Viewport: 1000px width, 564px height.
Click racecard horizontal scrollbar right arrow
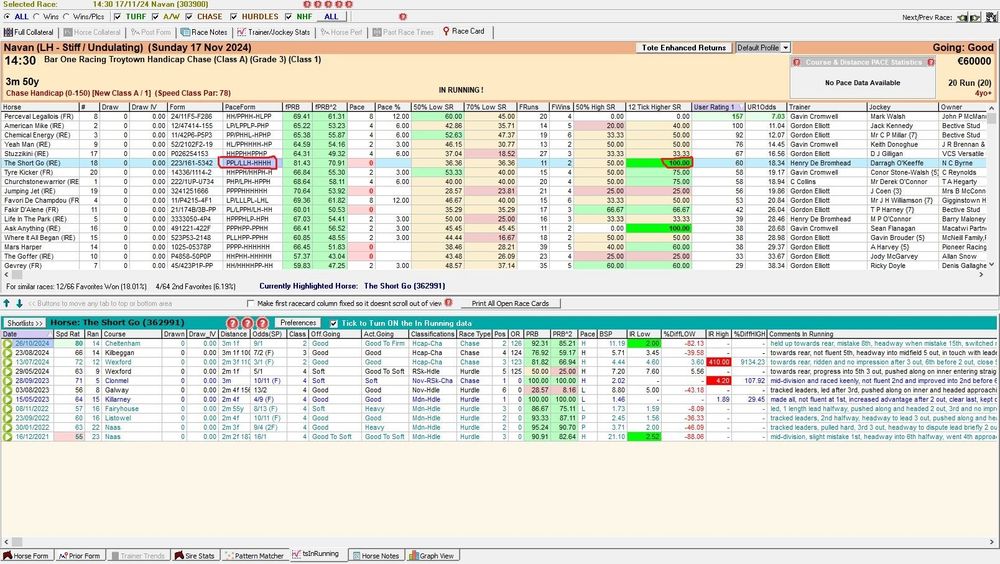pos(981,275)
